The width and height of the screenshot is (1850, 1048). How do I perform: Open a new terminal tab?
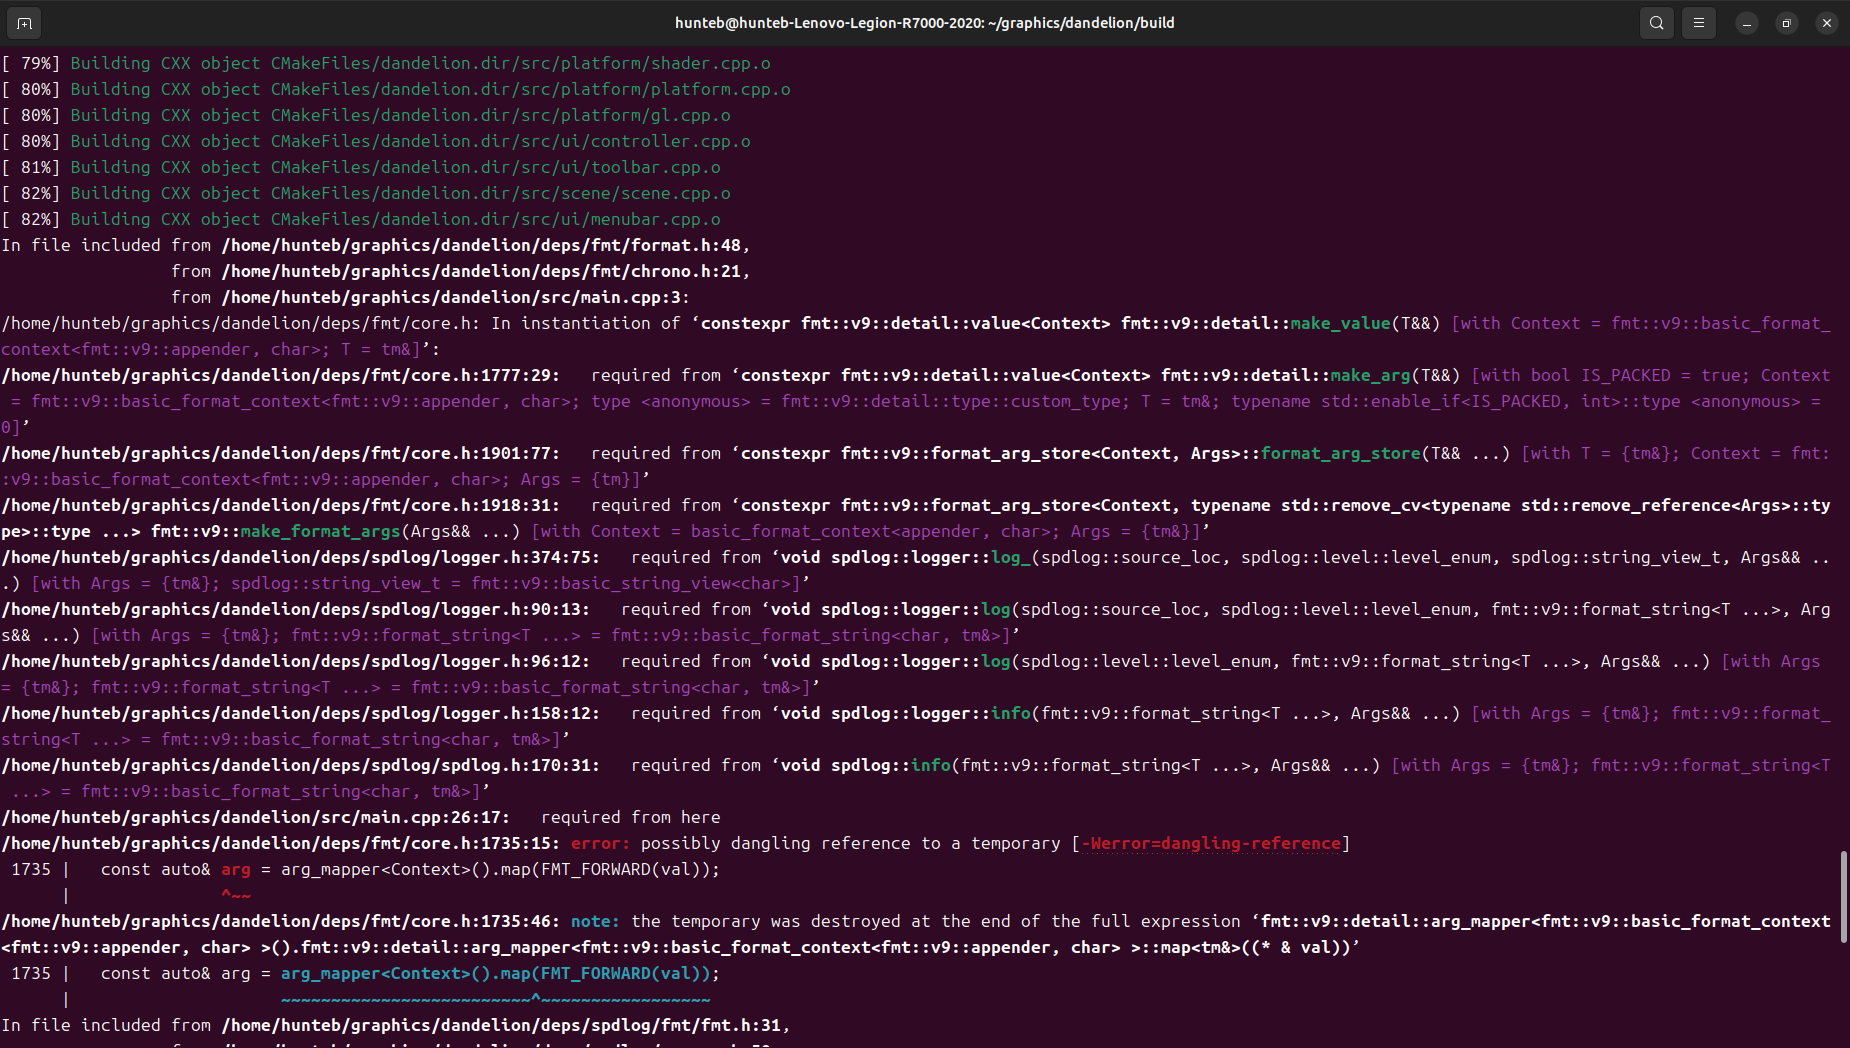[x=24, y=23]
